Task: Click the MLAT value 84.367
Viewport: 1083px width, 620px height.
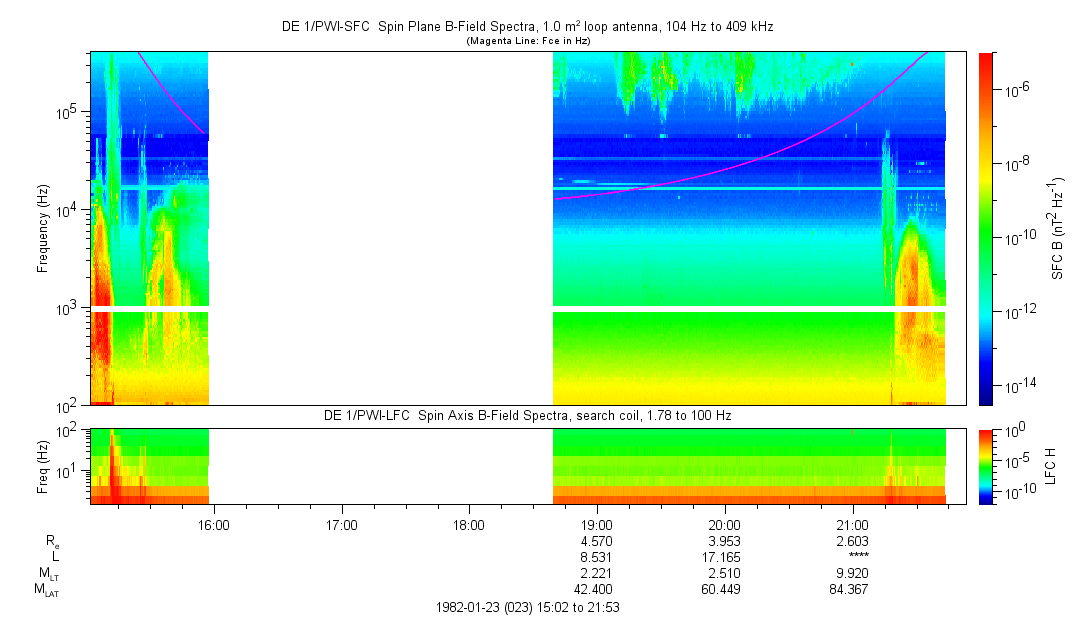Action: pos(852,590)
